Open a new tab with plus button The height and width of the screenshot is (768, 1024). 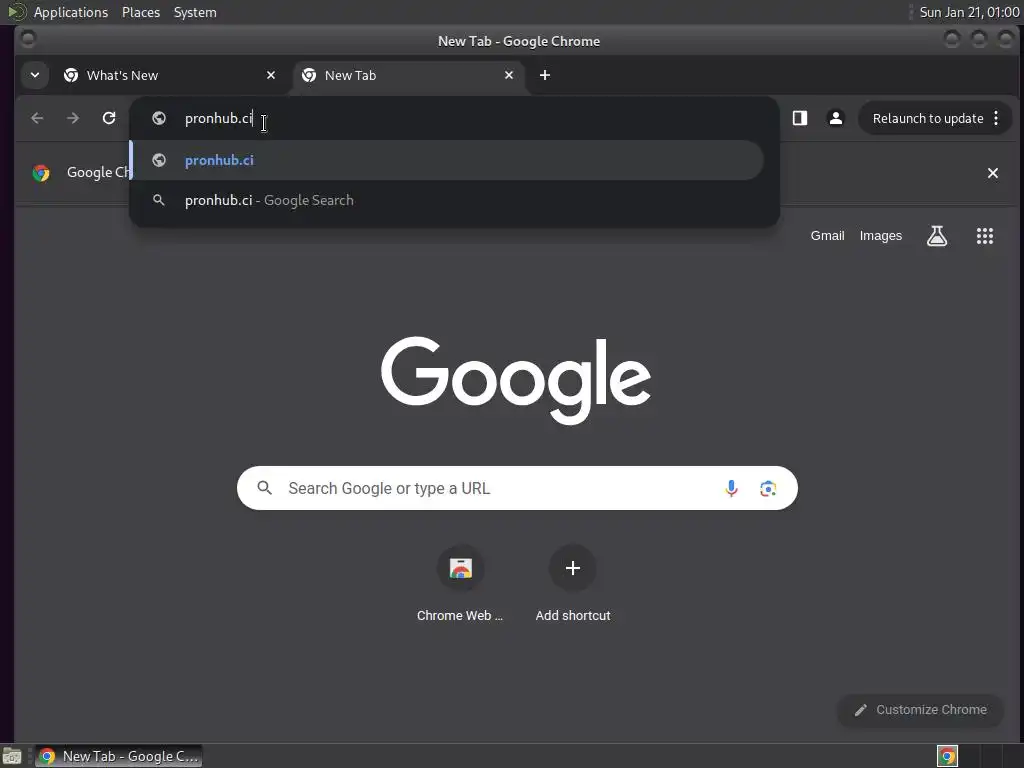pyautogui.click(x=545, y=75)
